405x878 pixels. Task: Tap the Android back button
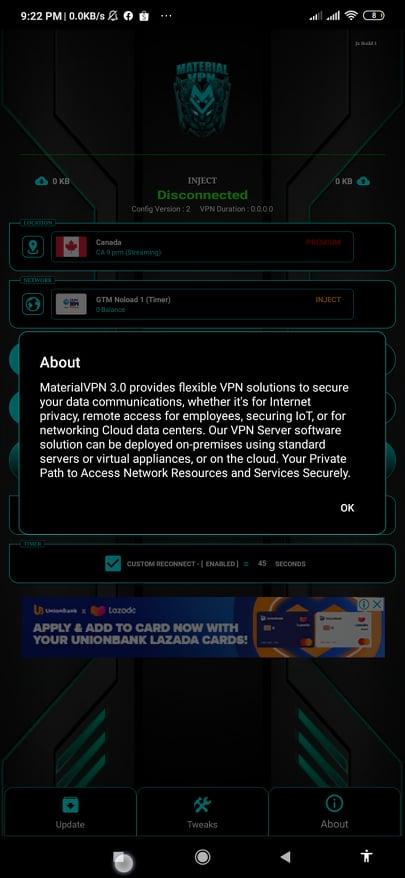click(285, 856)
